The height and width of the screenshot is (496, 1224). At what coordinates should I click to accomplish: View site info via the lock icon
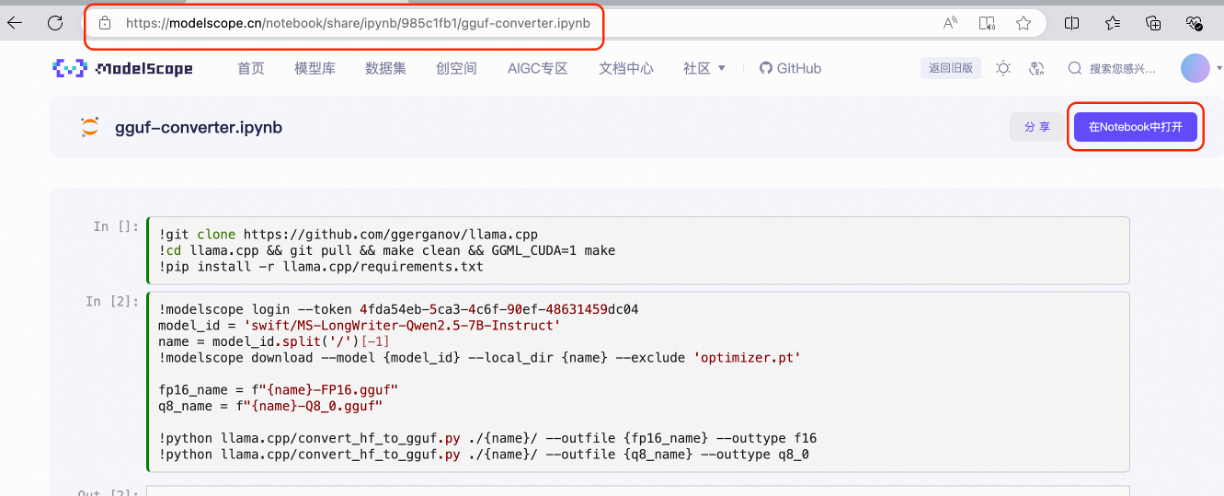pos(104,22)
